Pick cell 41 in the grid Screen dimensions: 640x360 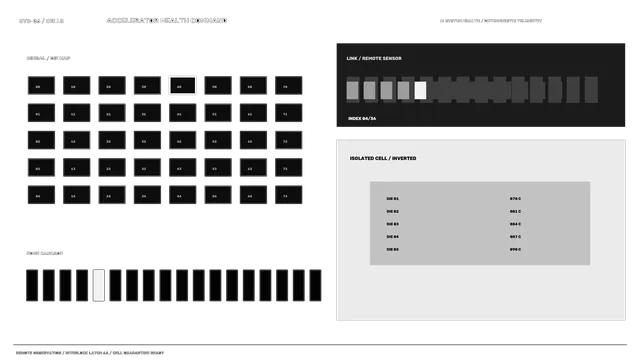182,113
